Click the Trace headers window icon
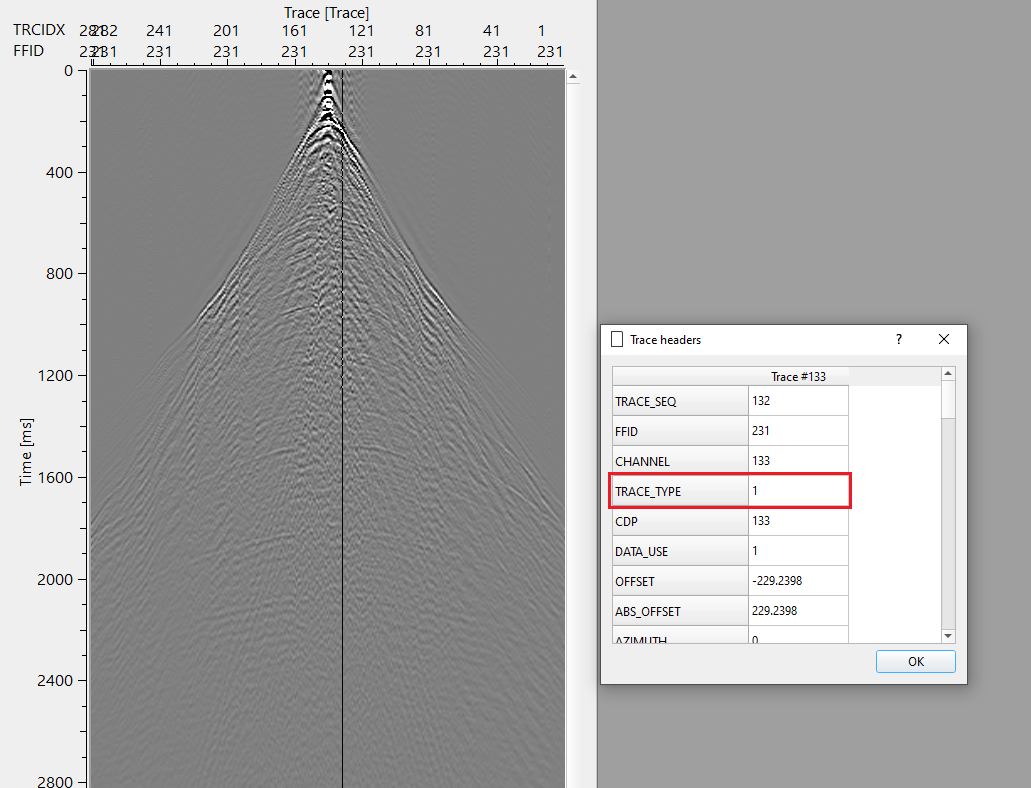This screenshot has height=788, width=1031. pos(617,340)
